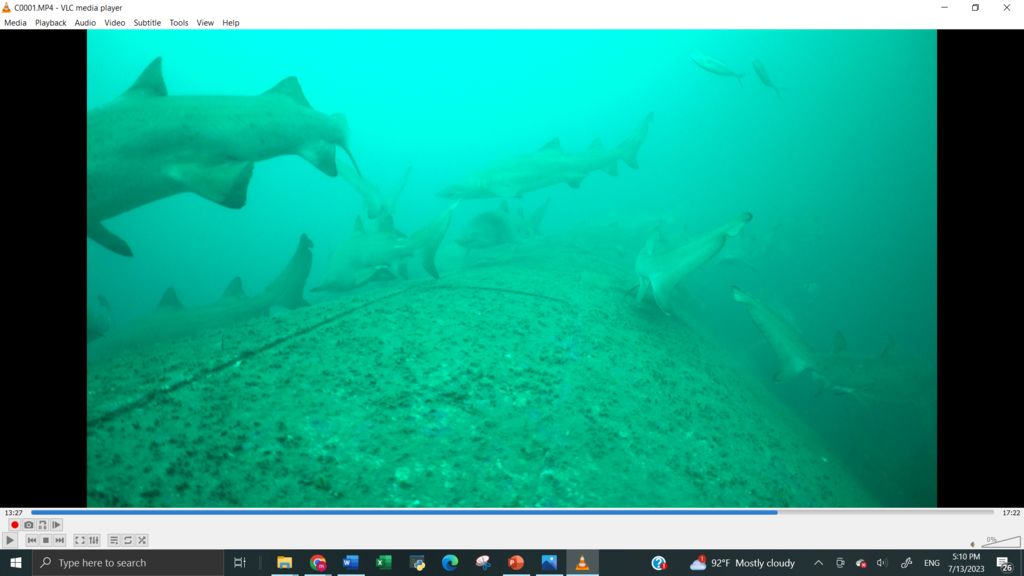Show extended settings and effects
Screen dimensions: 1024x576
[94, 540]
